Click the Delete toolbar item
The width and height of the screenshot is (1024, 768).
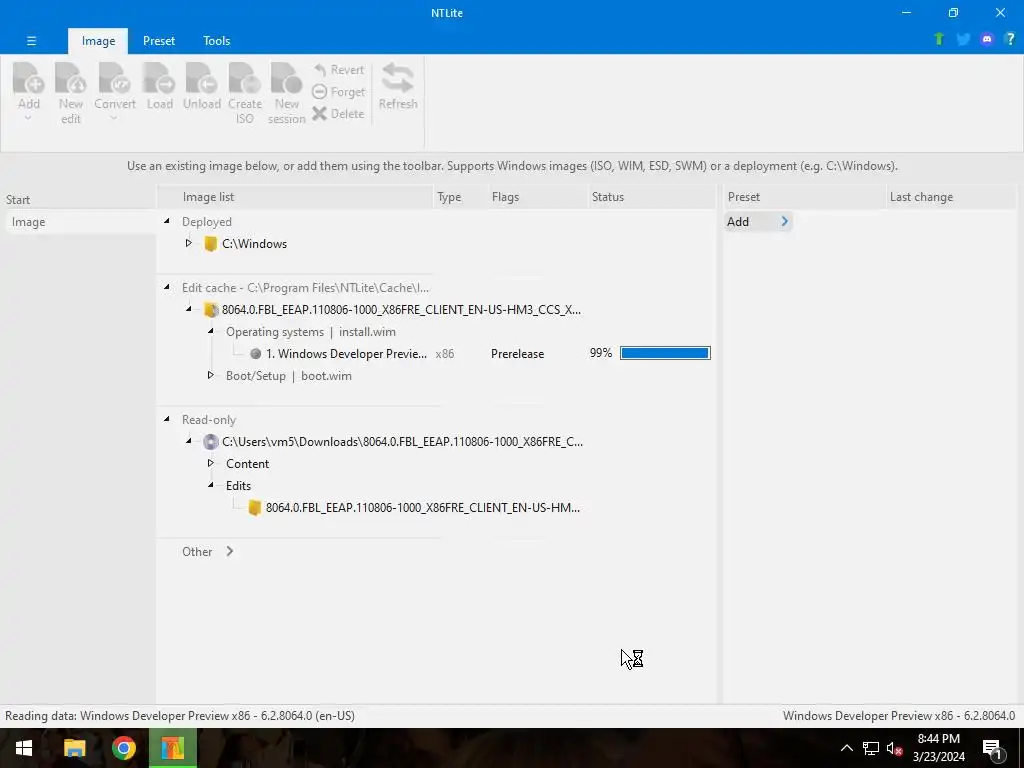338,114
